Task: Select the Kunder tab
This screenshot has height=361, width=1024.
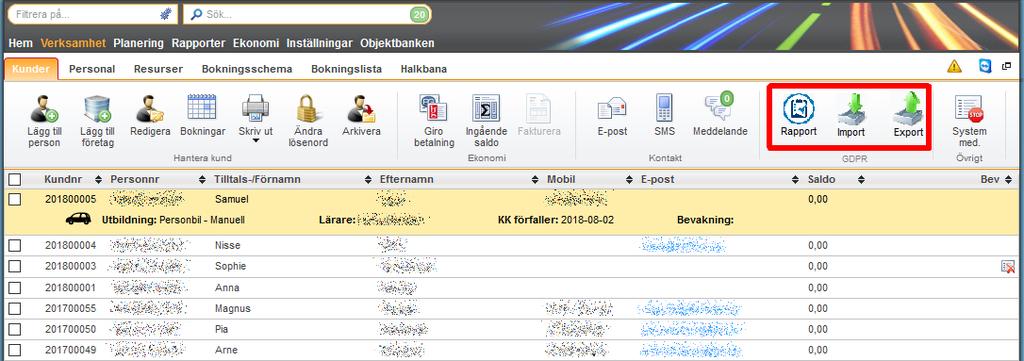Action: click(x=31, y=69)
